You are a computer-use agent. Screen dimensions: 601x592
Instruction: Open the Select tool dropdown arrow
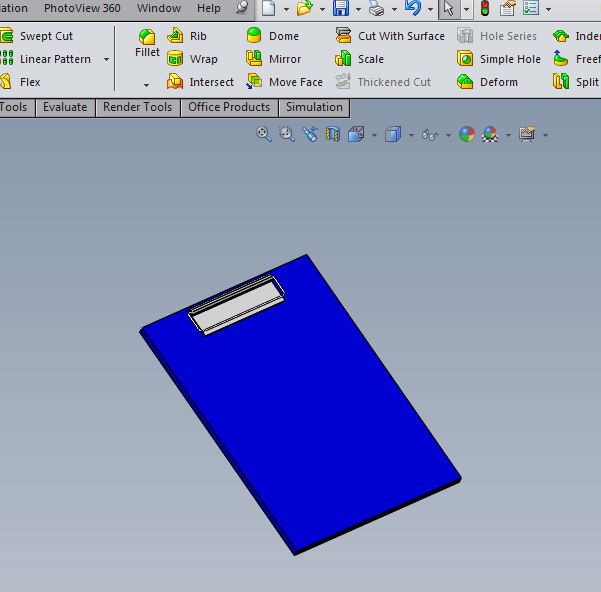(x=466, y=9)
